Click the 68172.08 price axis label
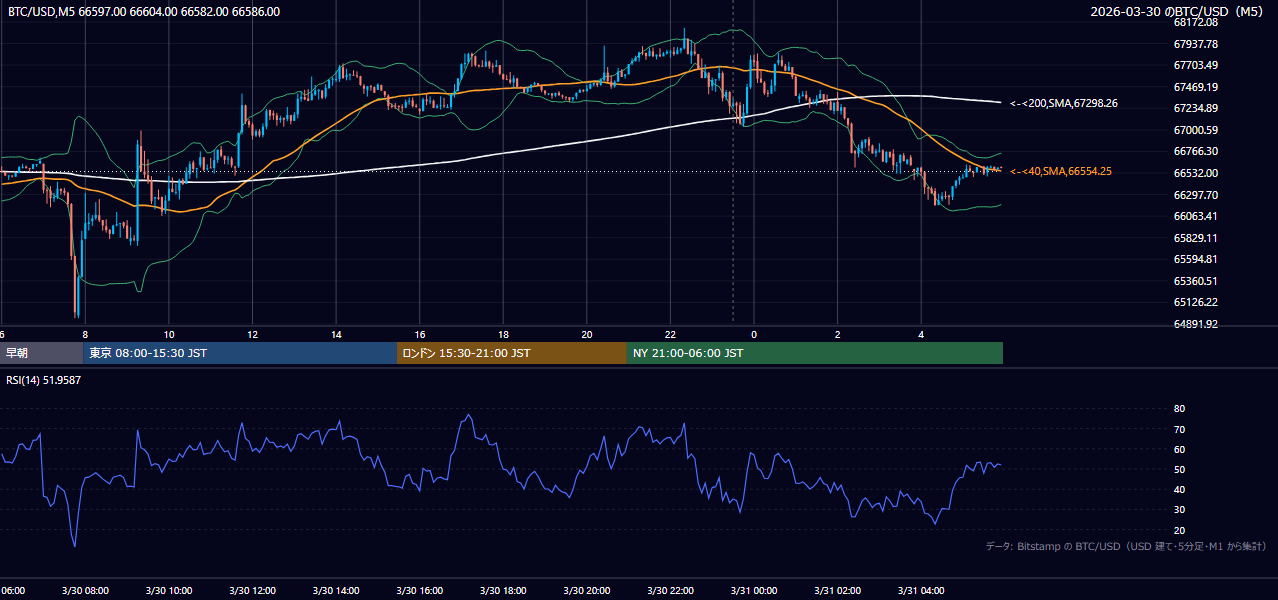The image size is (1278, 600). pyautogui.click(x=1195, y=22)
